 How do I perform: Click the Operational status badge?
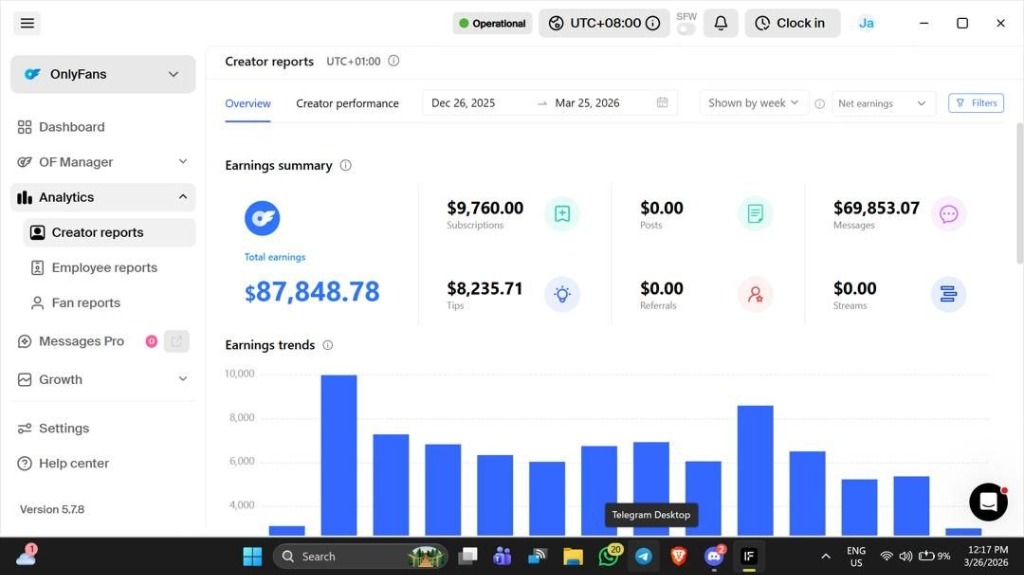pos(492,24)
